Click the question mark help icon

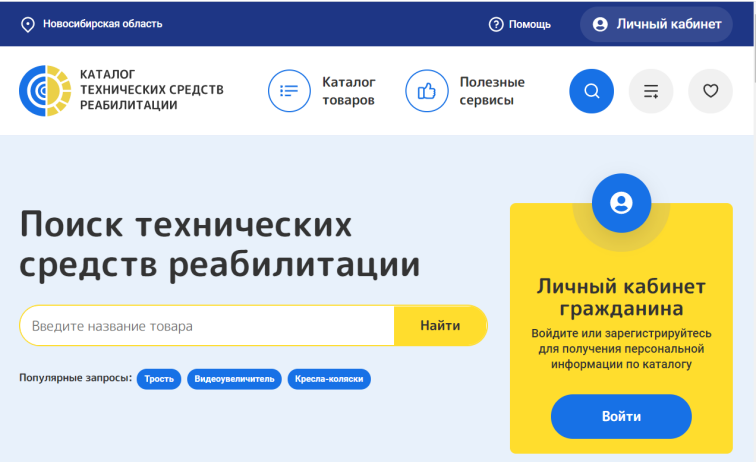495,24
